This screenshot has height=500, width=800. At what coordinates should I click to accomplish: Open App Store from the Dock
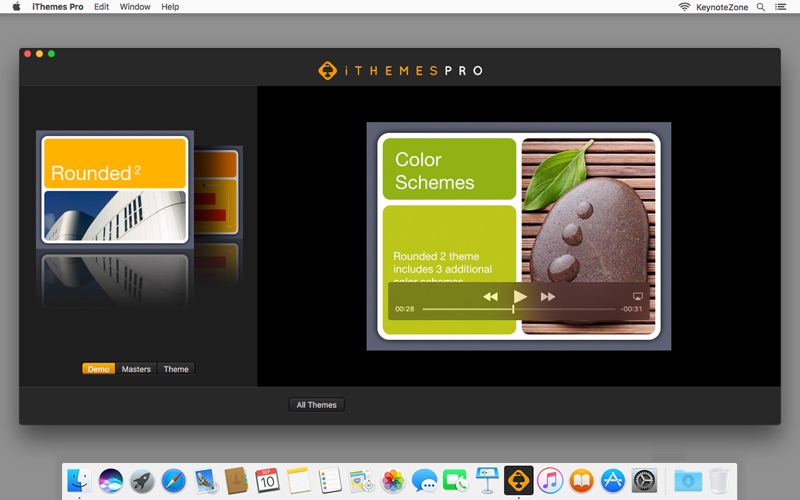[x=613, y=480]
